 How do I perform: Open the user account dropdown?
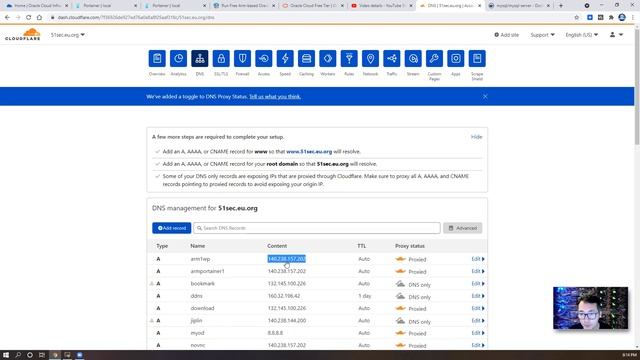[616, 35]
